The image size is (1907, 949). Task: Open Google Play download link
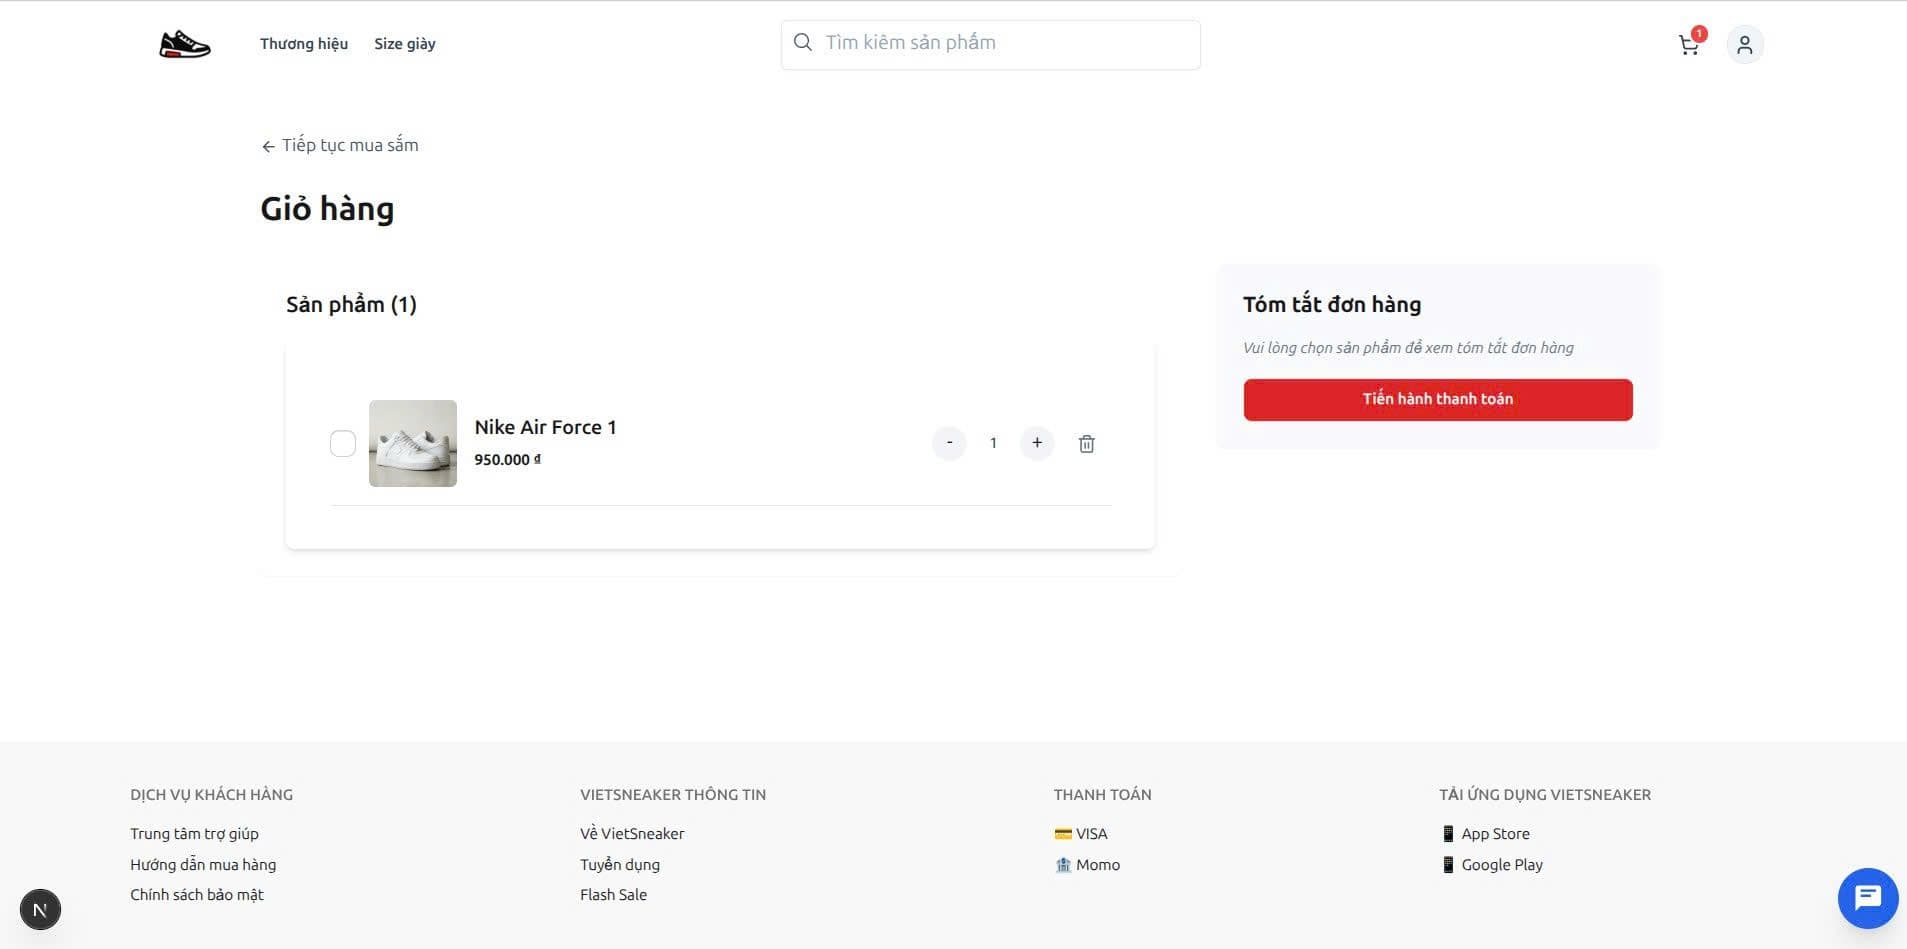point(1491,865)
